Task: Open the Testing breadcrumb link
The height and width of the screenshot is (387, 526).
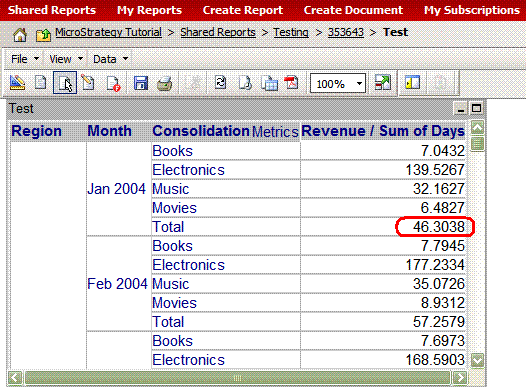Action: 291,32
